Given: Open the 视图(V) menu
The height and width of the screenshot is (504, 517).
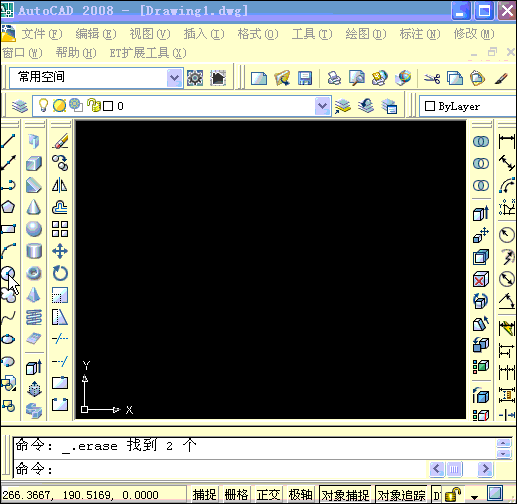Looking at the screenshot, I should click(x=150, y=34).
